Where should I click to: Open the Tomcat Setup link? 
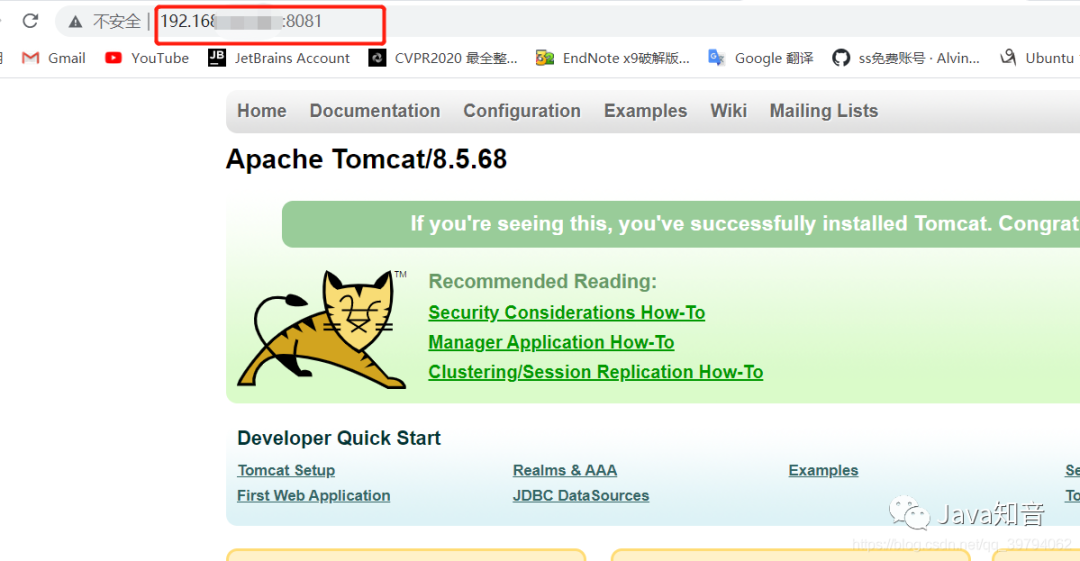[x=286, y=470]
